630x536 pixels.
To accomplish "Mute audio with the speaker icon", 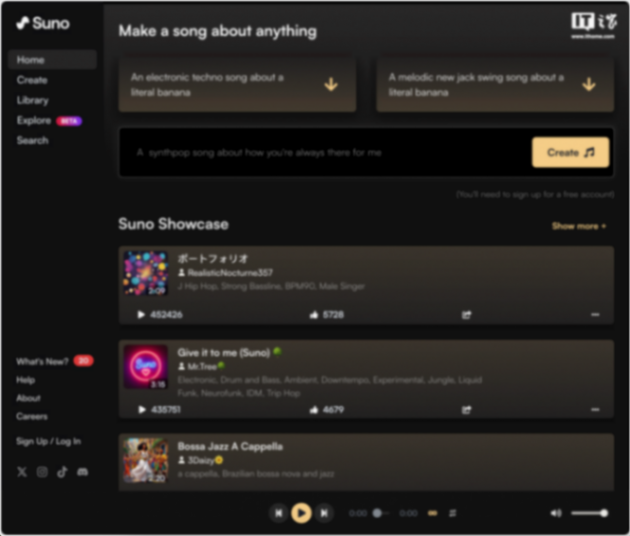I will (x=556, y=513).
